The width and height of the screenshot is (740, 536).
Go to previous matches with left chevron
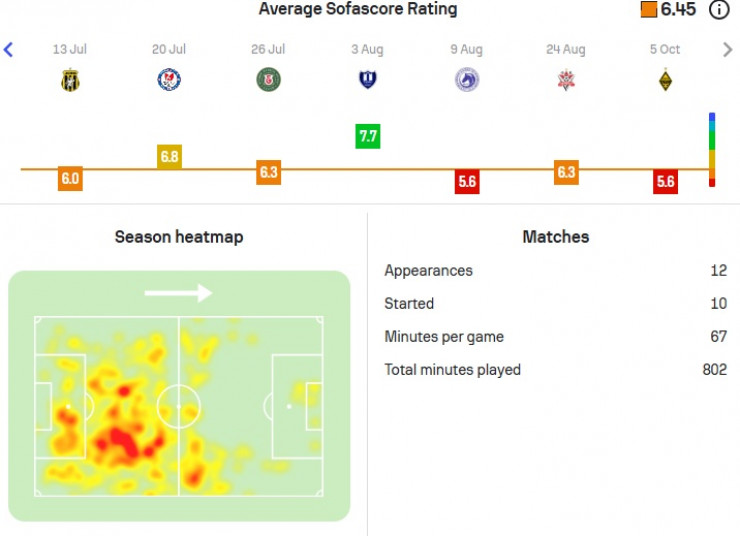9,49
